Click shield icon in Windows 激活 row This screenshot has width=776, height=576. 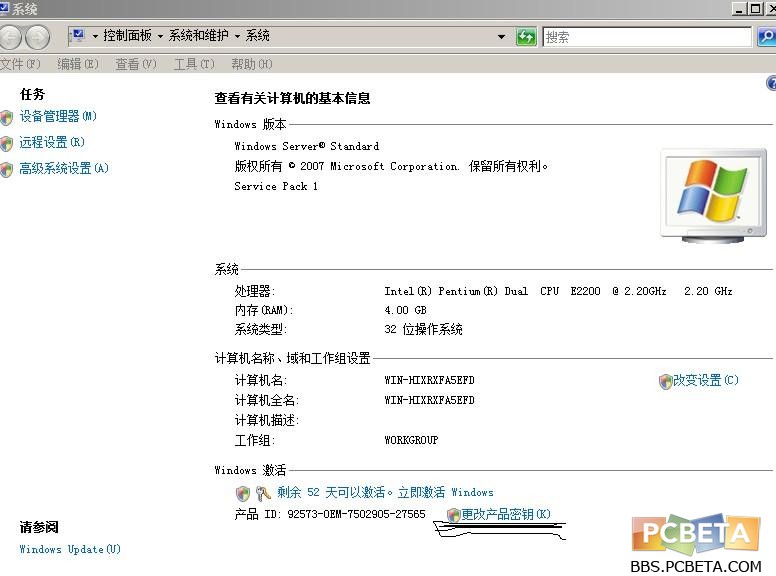[242, 493]
